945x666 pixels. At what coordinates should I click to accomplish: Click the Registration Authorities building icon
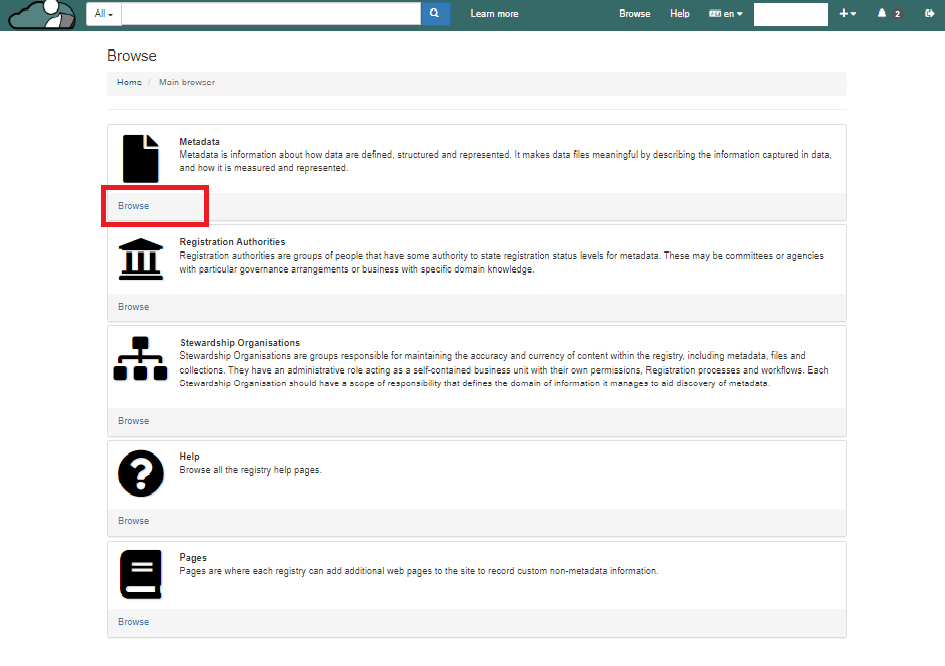[140, 259]
